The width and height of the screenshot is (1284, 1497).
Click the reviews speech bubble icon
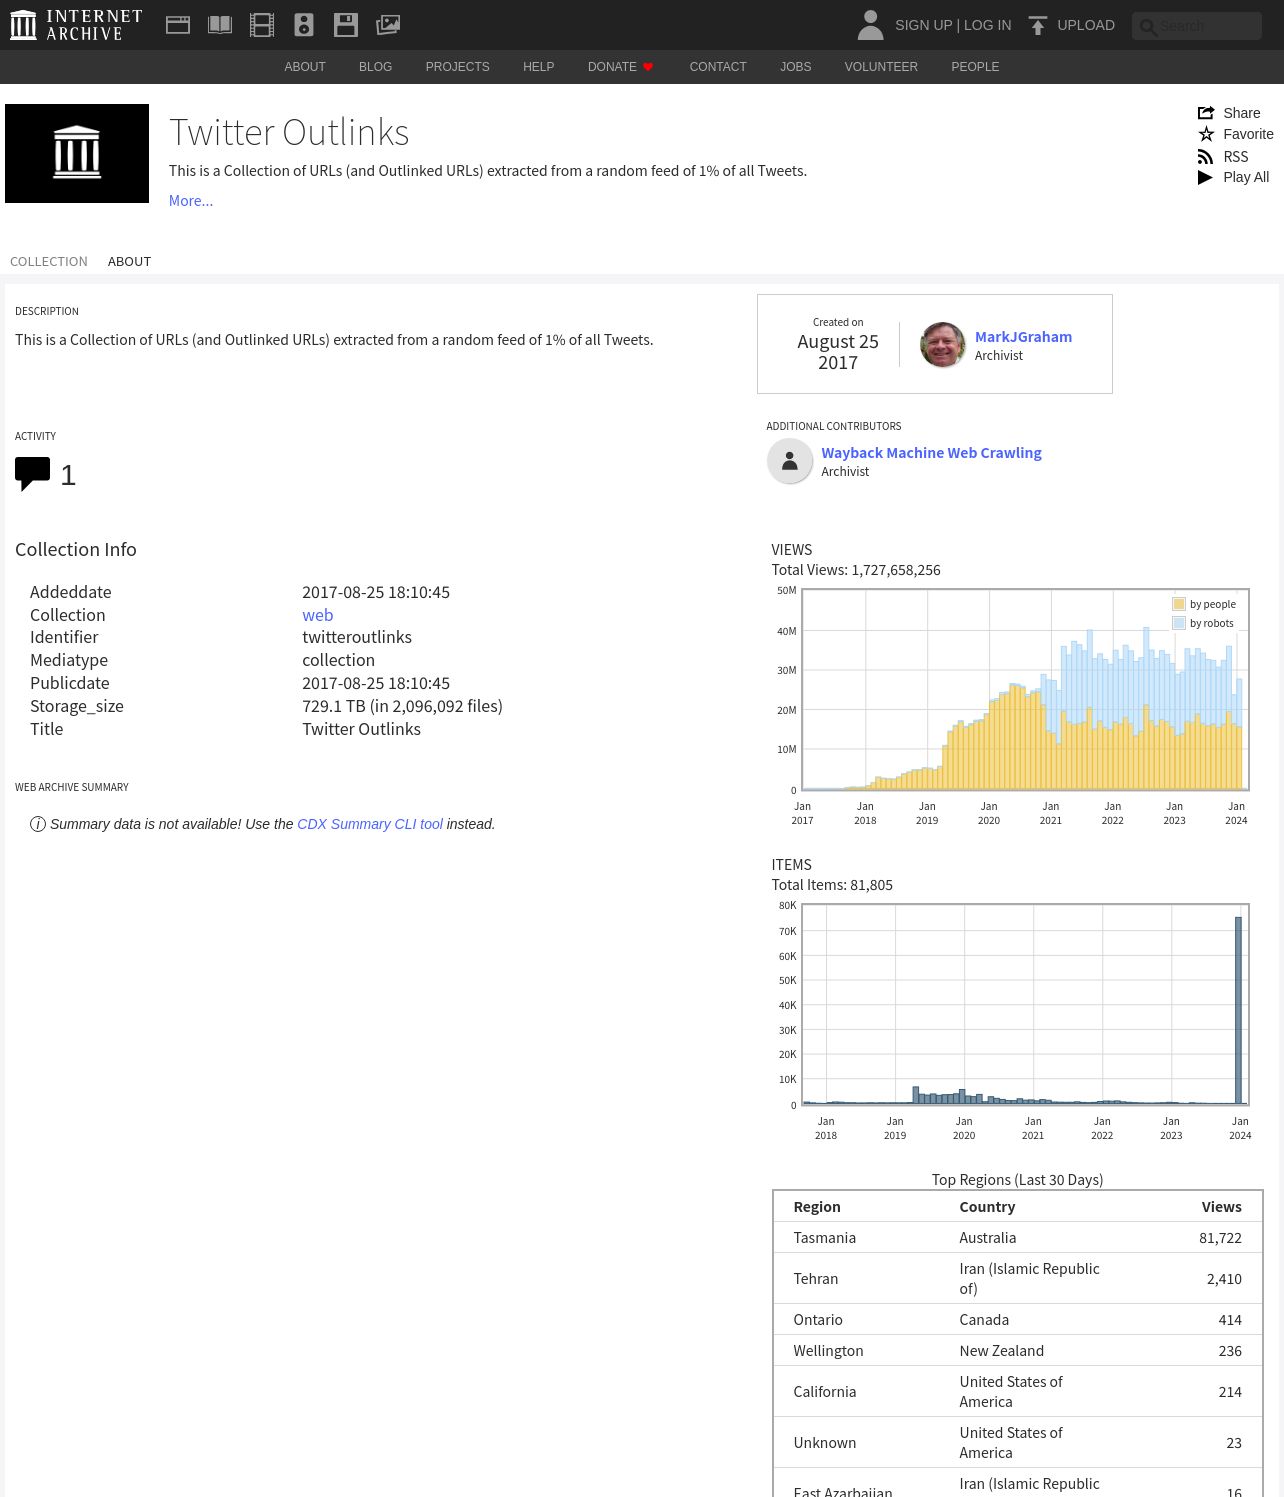click(x=32, y=474)
